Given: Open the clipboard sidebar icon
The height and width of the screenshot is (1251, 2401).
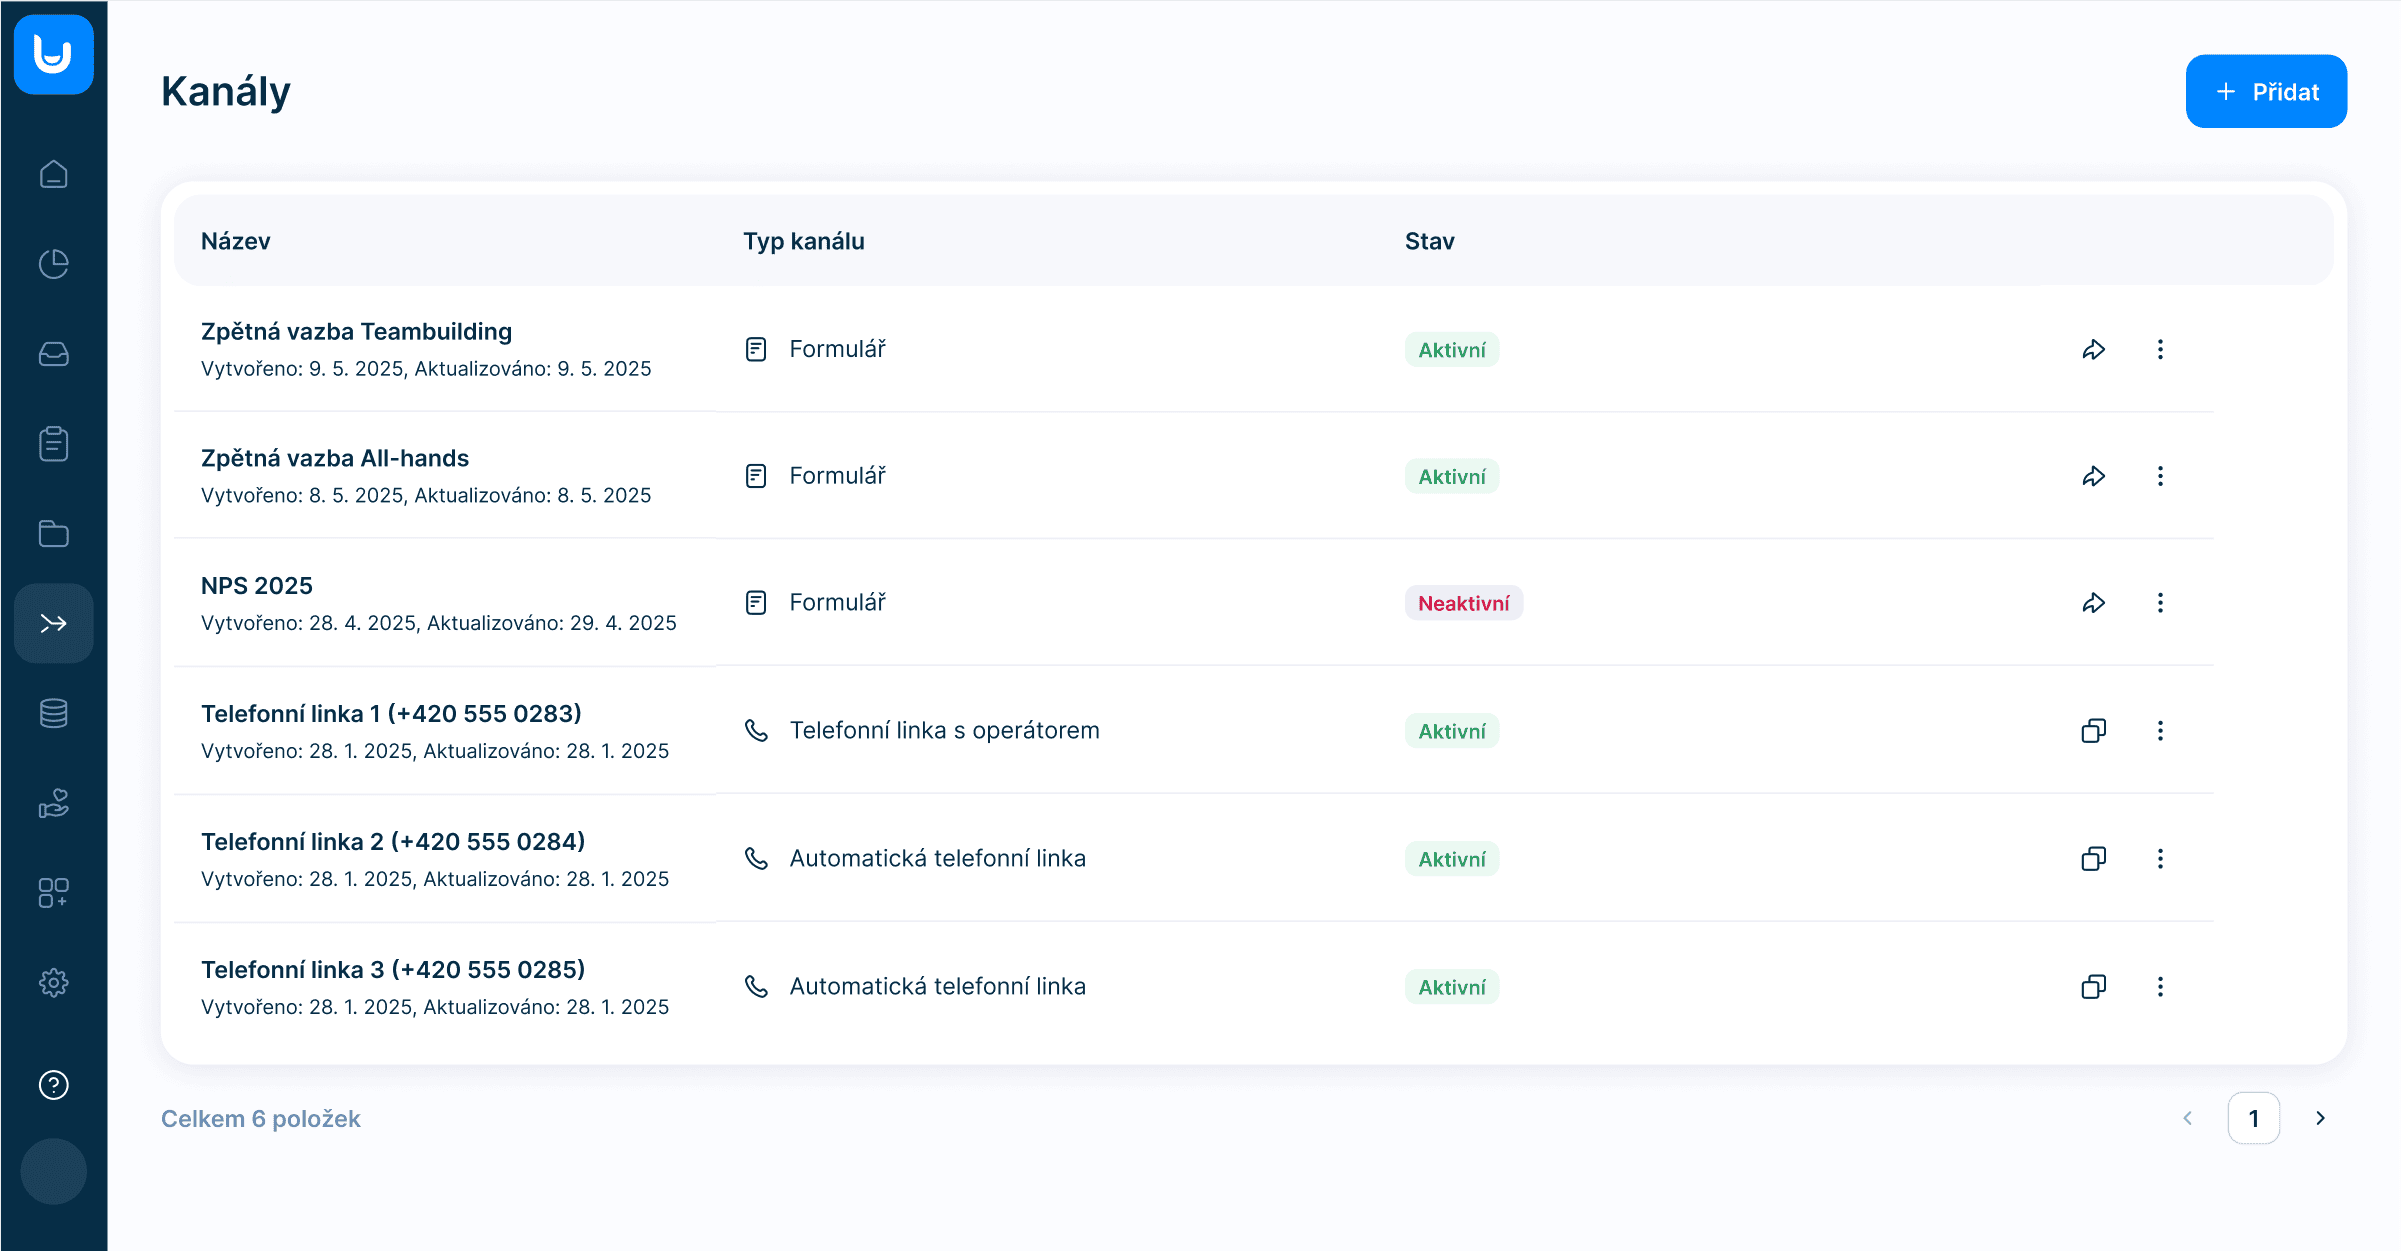Looking at the screenshot, I should pyautogui.click(x=54, y=444).
